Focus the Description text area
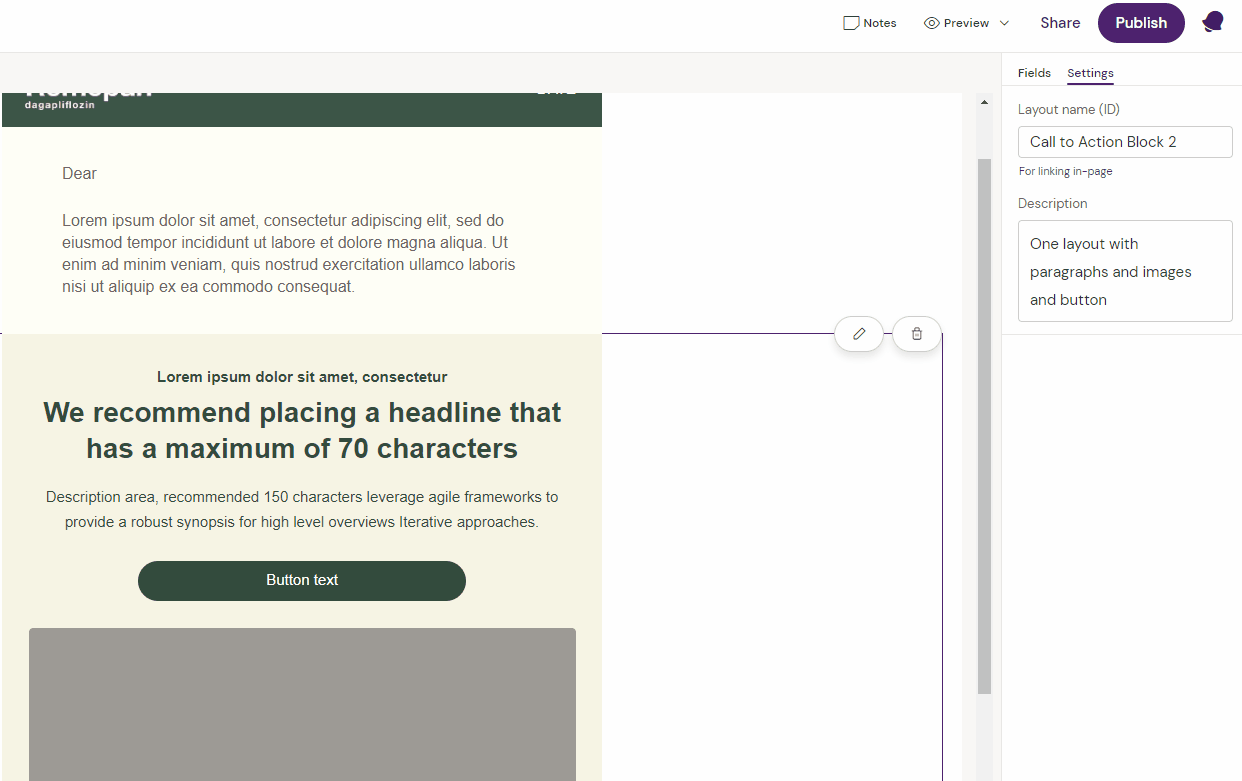Screen dimensions: 1242x781 pos(1125,271)
